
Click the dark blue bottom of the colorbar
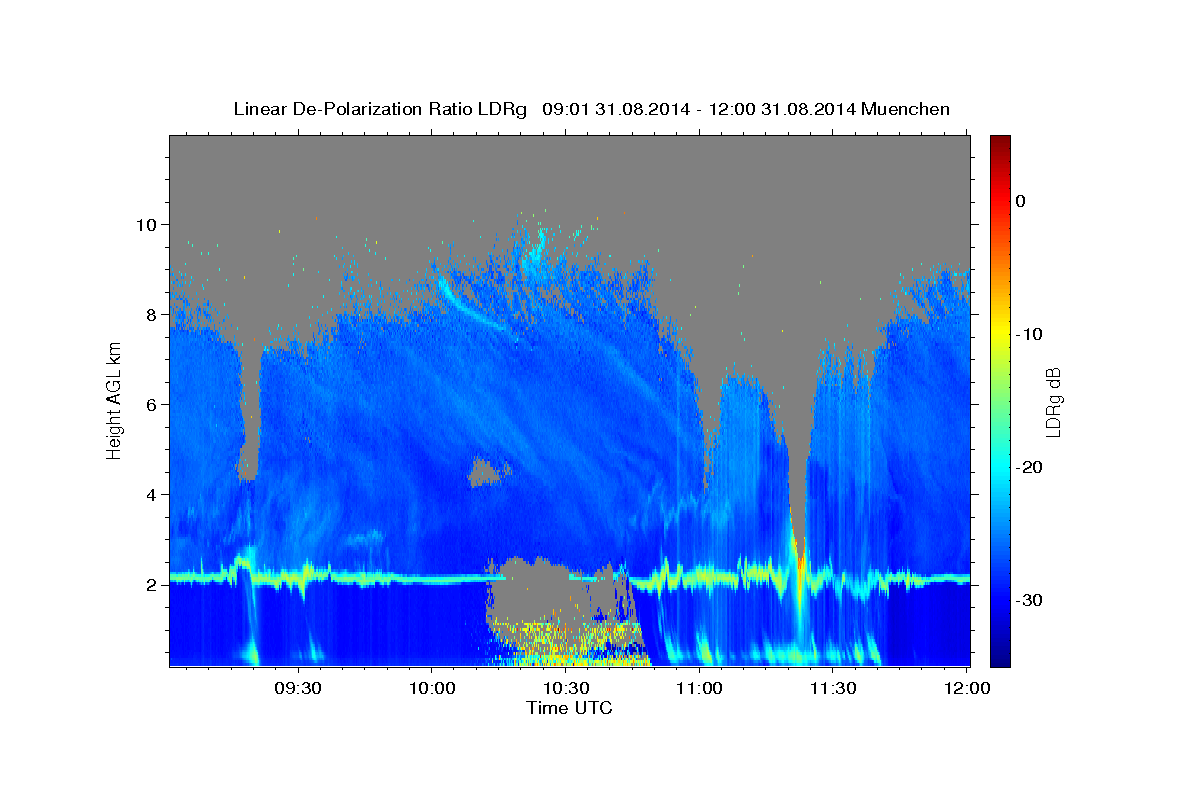1000,657
